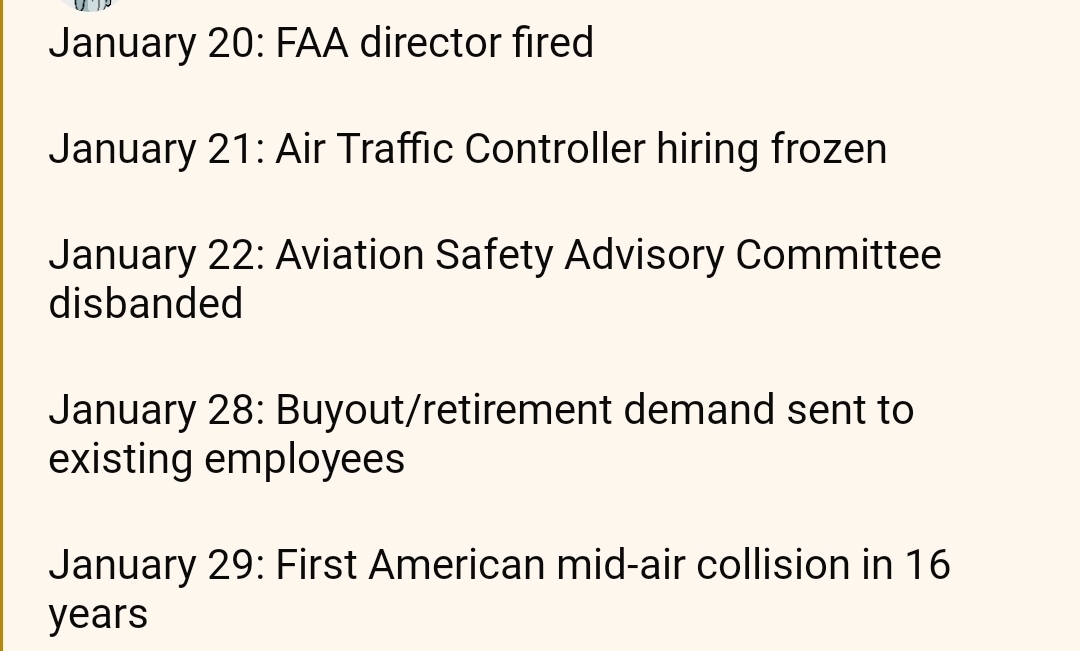Click the word "years" at bottom
Screen dimensions: 1080x651
coord(98,614)
